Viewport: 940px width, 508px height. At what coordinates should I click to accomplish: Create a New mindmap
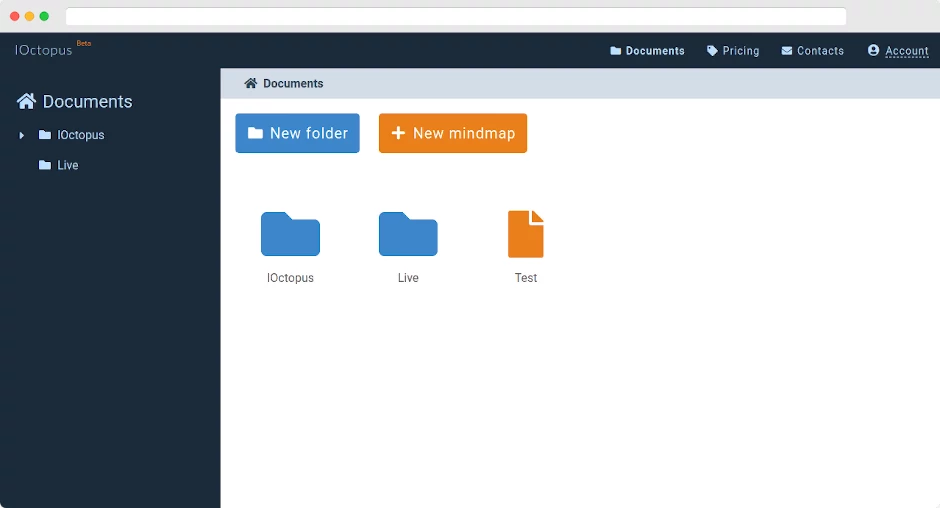click(x=453, y=133)
